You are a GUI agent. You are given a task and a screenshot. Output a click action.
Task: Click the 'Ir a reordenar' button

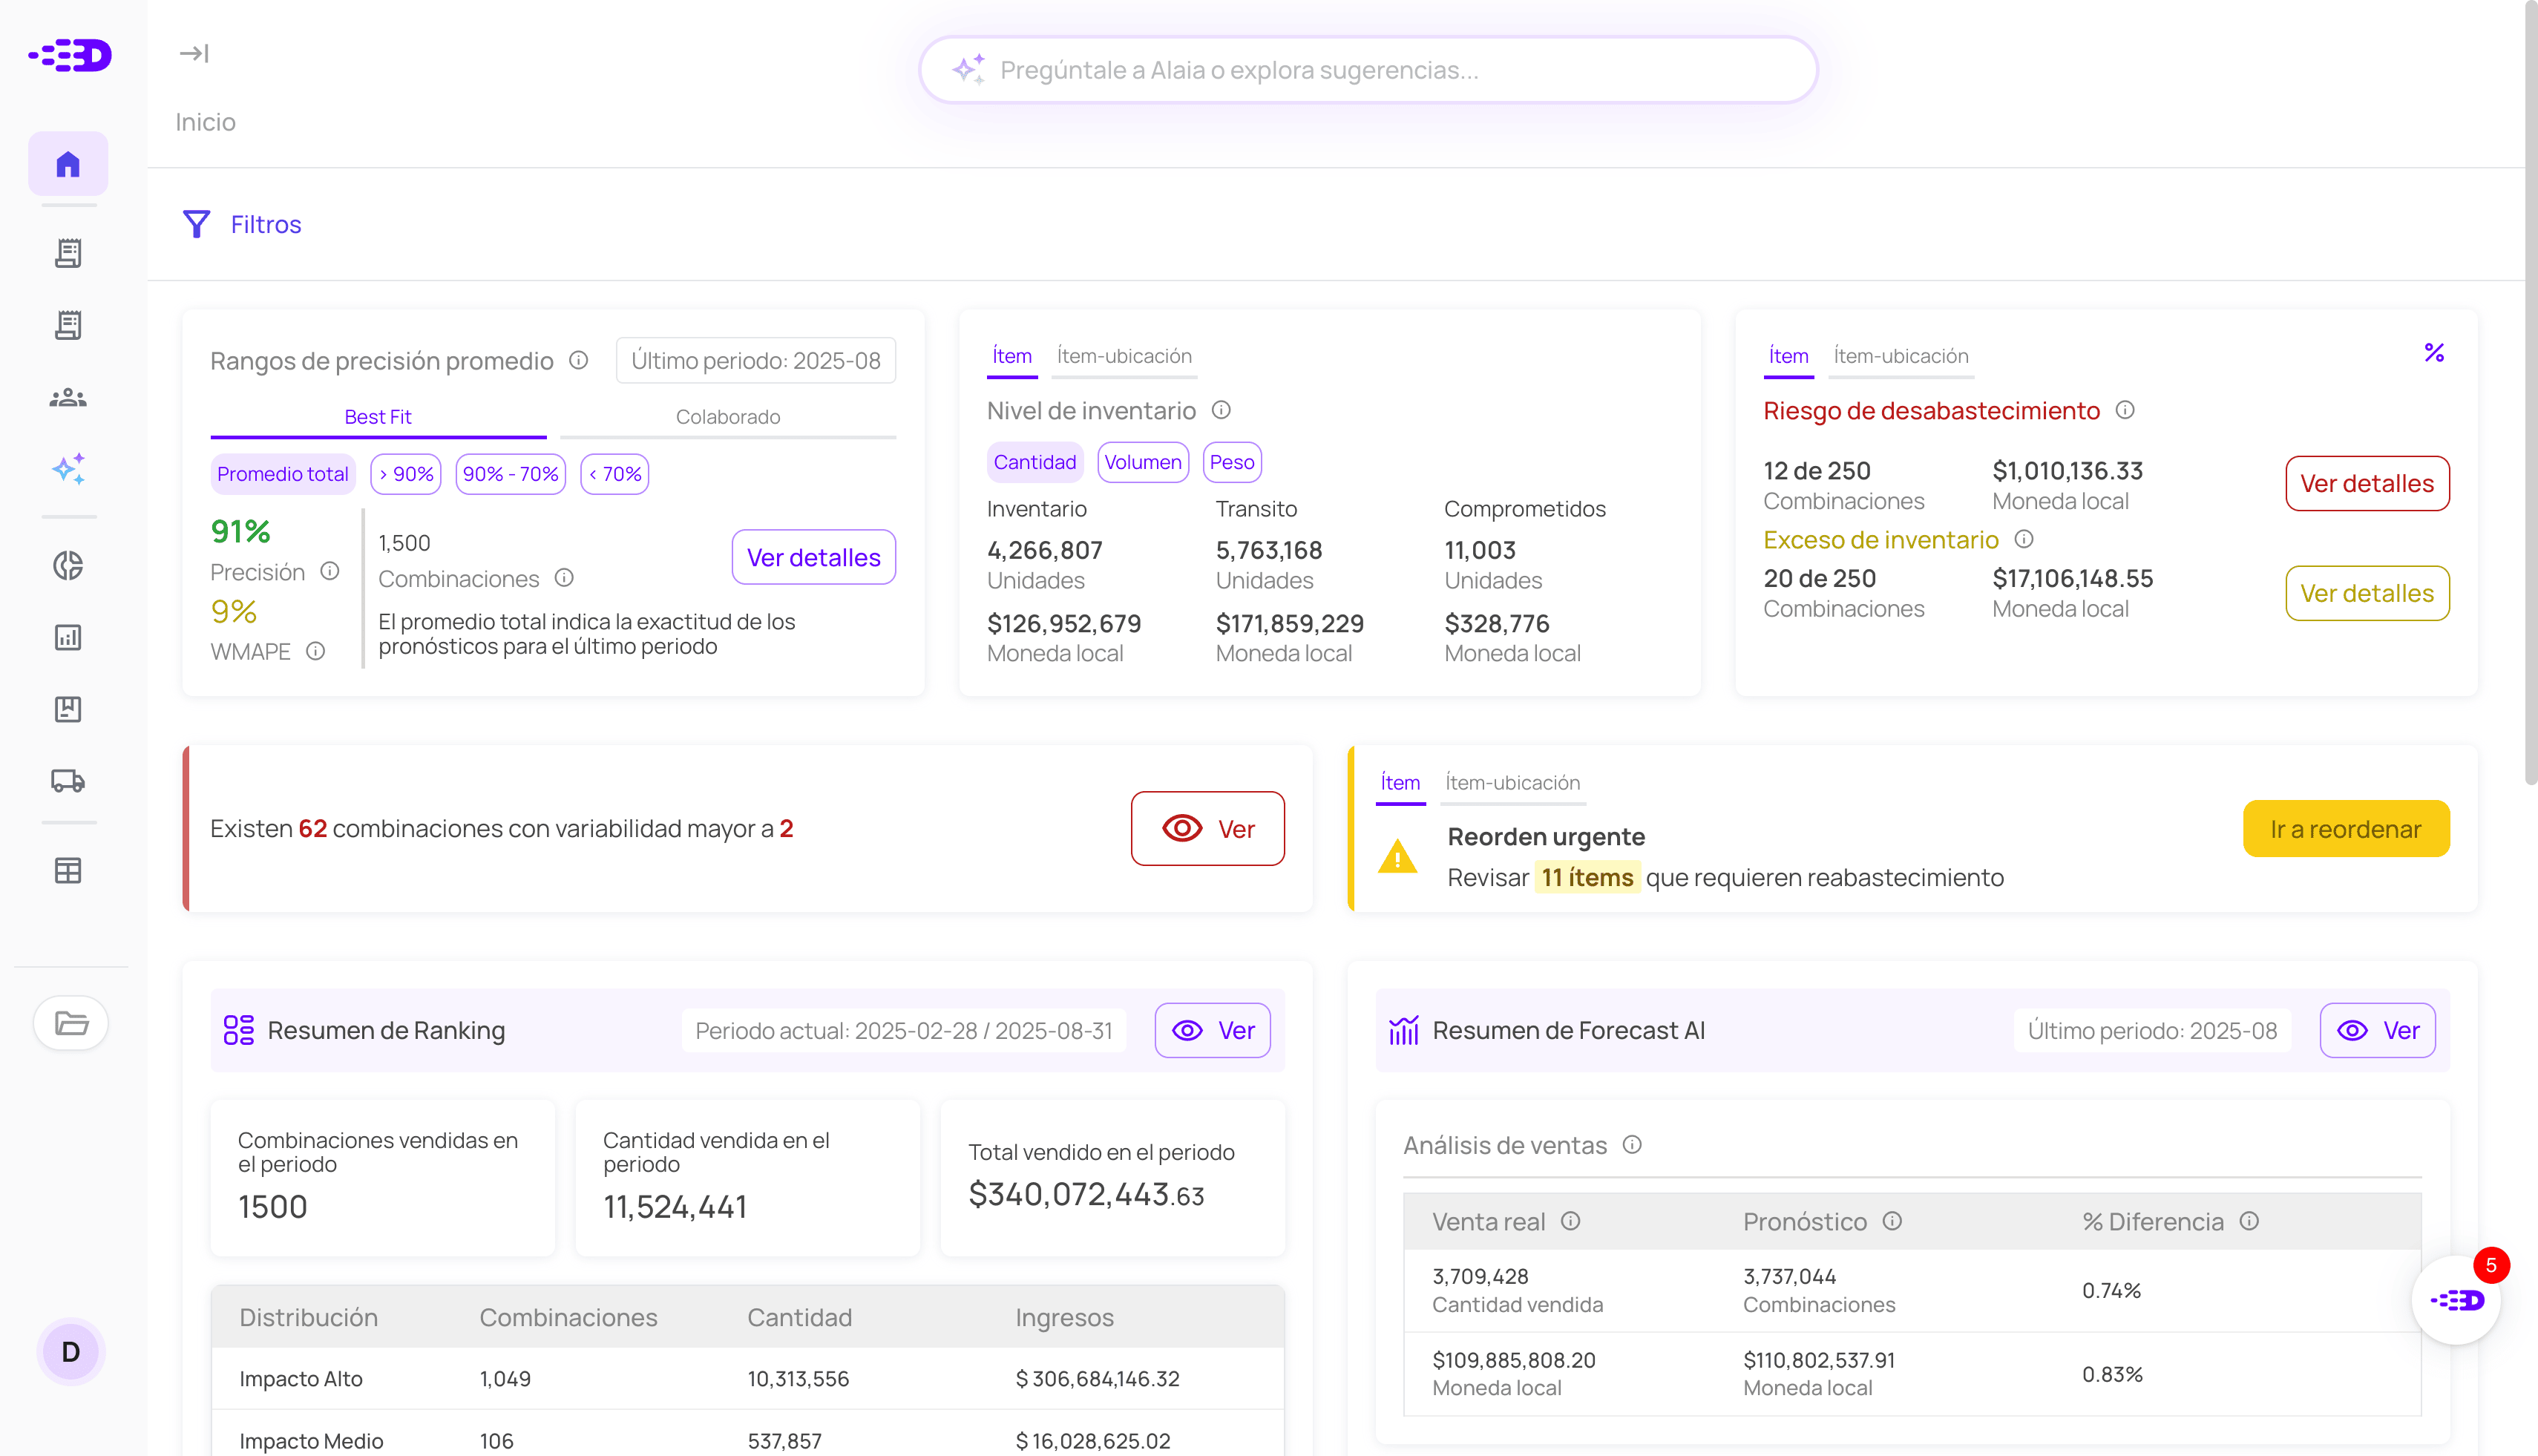pyautogui.click(x=2345, y=829)
